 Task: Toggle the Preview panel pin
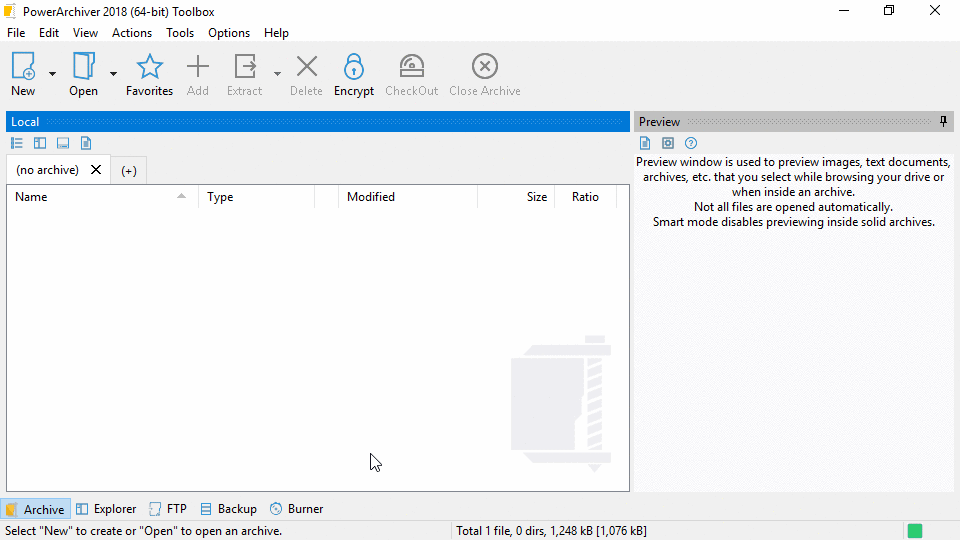[x=943, y=121]
